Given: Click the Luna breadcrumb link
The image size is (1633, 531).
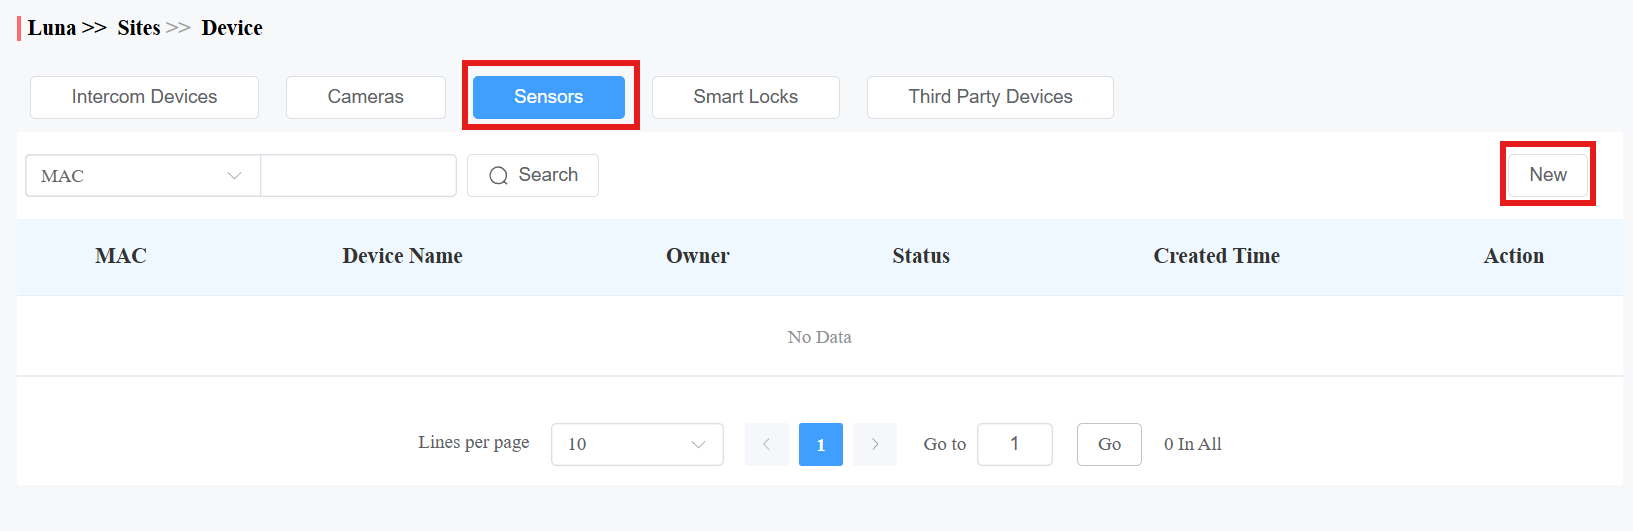Looking at the screenshot, I should [x=52, y=28].
